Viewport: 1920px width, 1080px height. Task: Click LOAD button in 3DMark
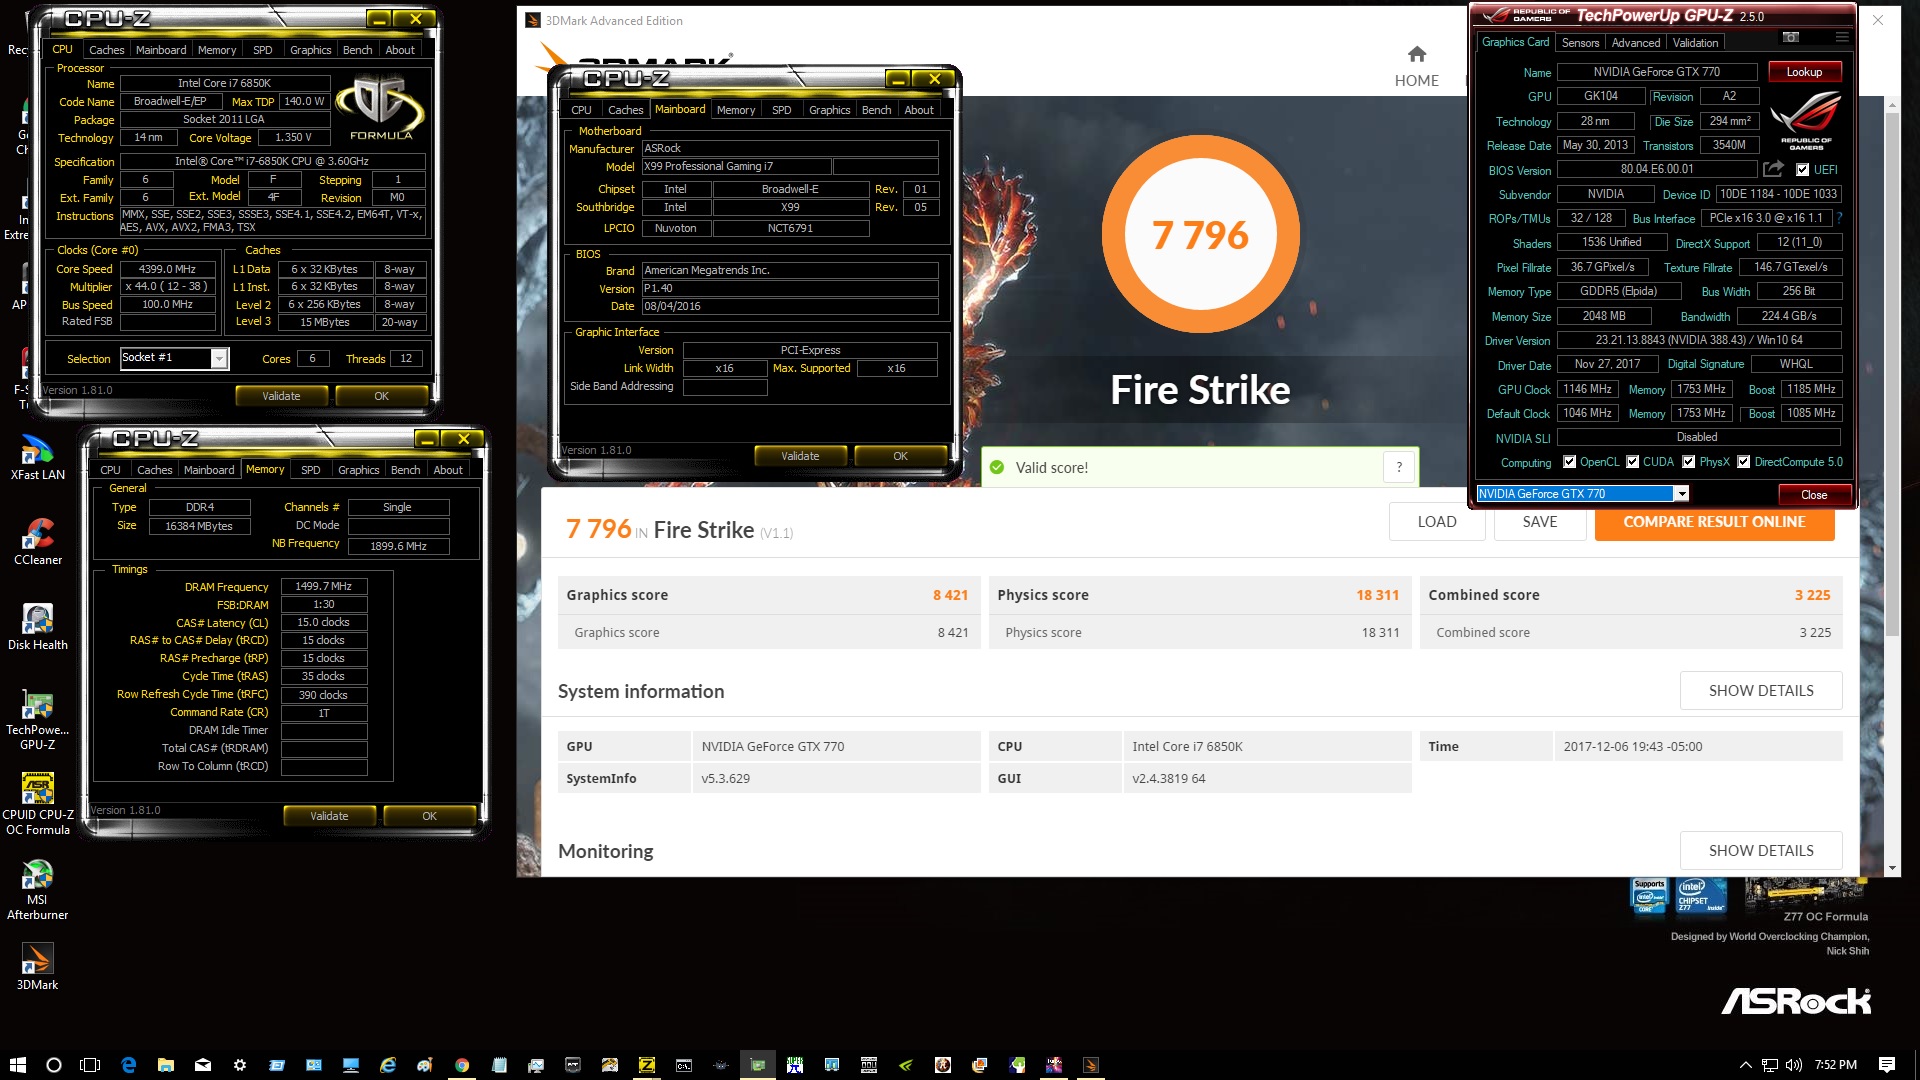(1437, 522)
